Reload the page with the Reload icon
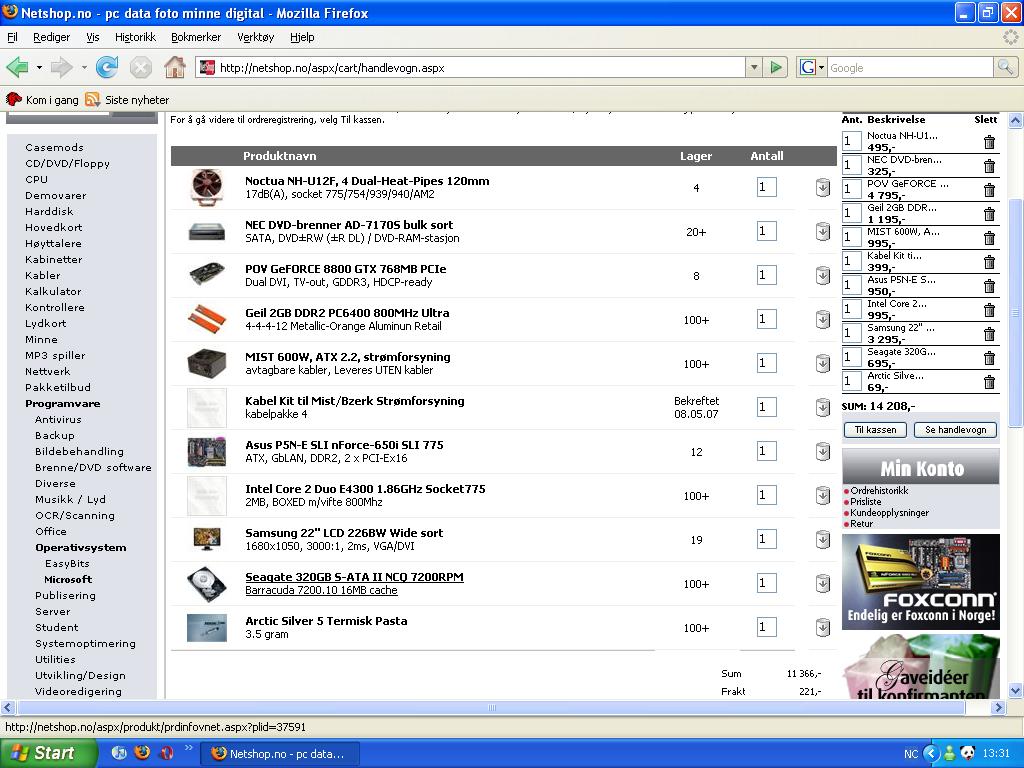 click(x=106, y=67)
